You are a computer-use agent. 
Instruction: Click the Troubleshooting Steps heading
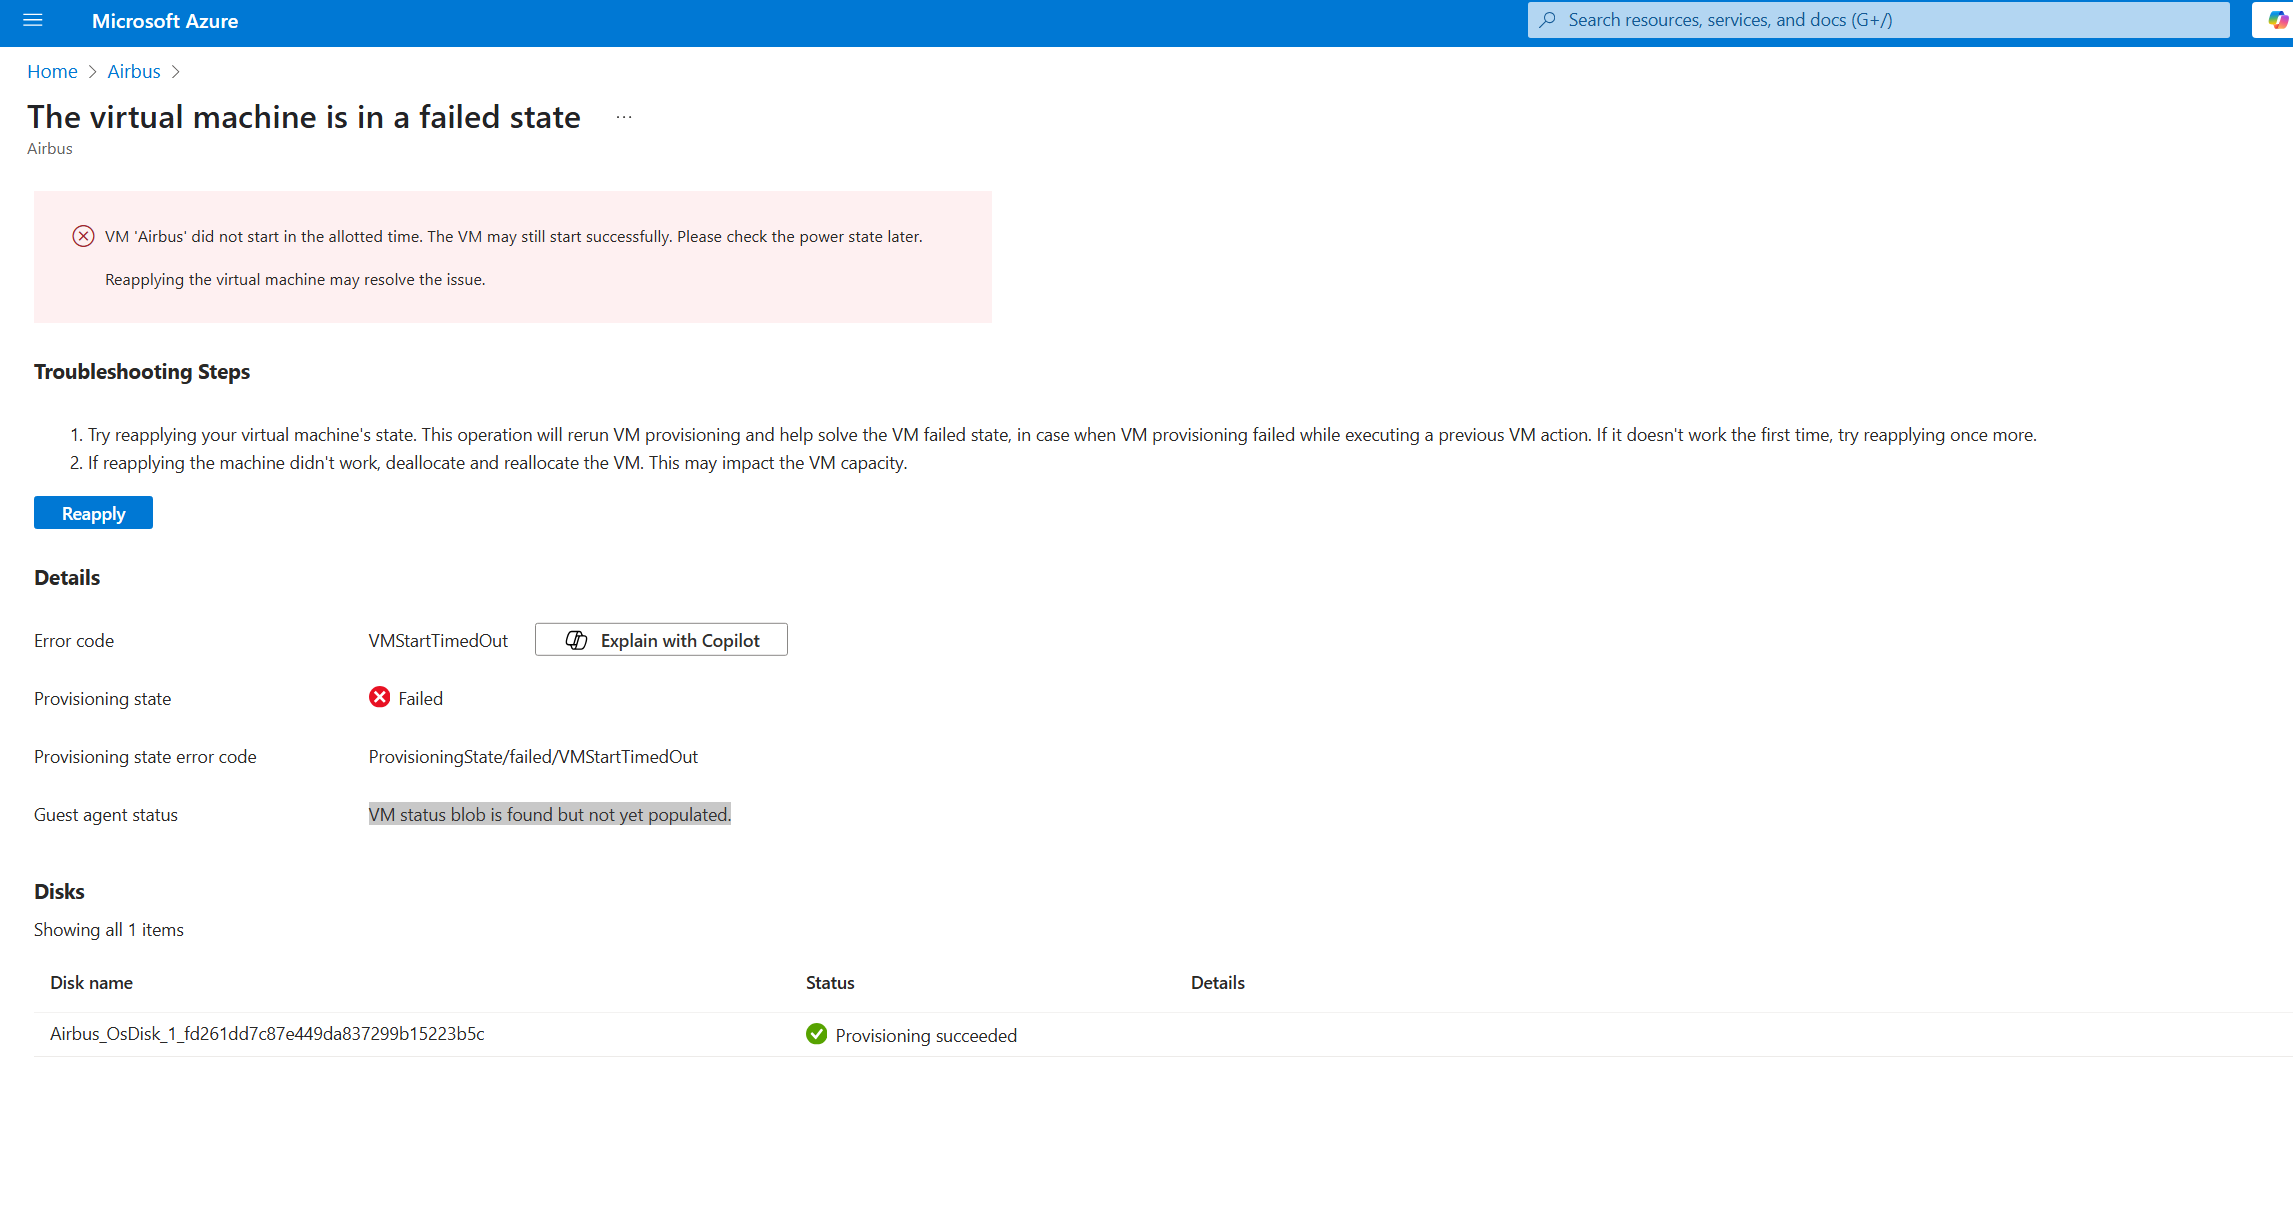pos(142,371)
